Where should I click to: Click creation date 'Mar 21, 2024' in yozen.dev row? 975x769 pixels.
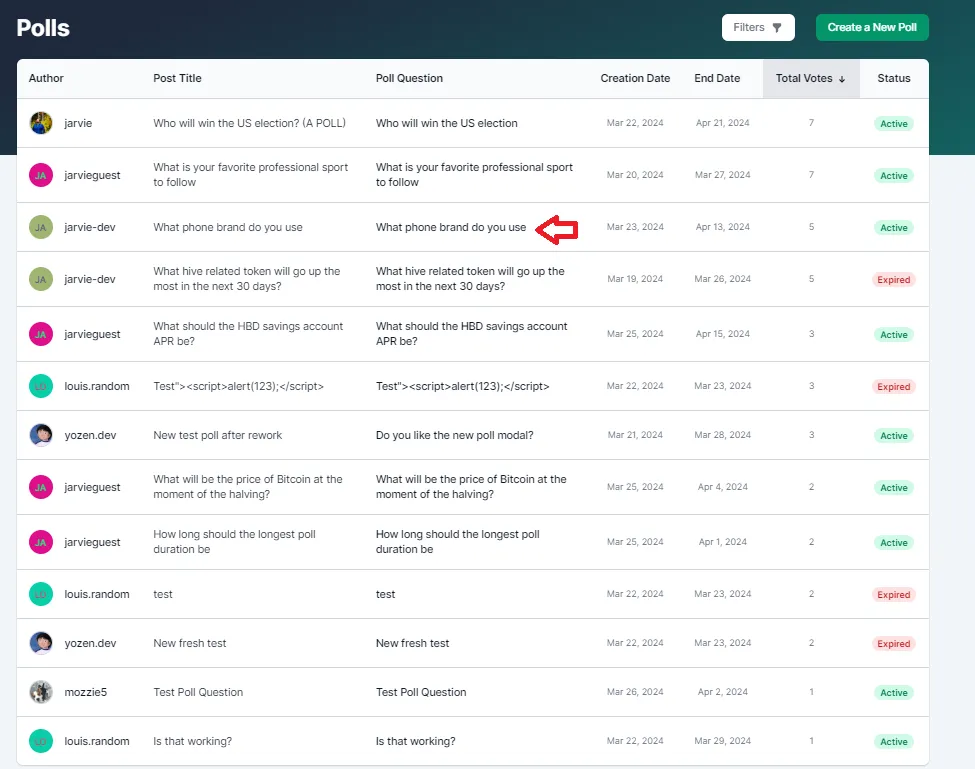(635, 435)
